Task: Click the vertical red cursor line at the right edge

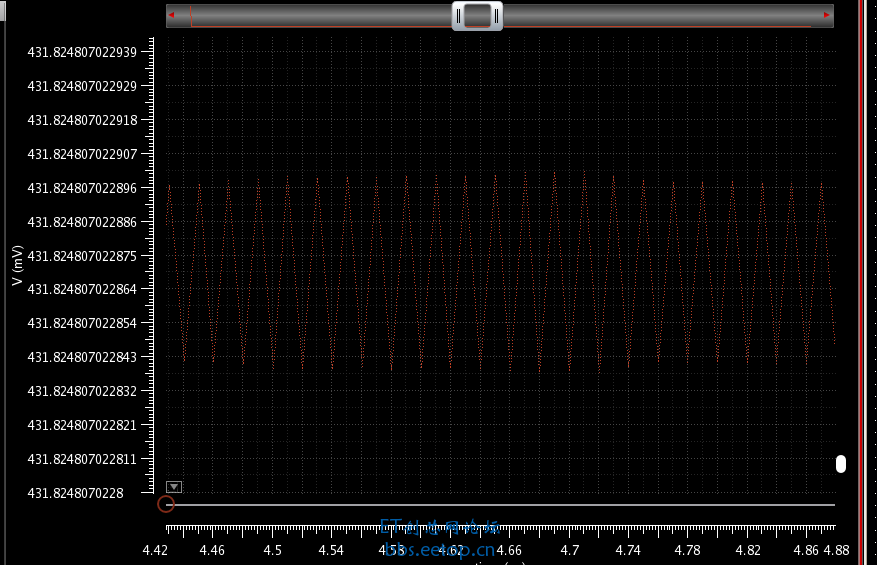Action: [x=861, y=282]
